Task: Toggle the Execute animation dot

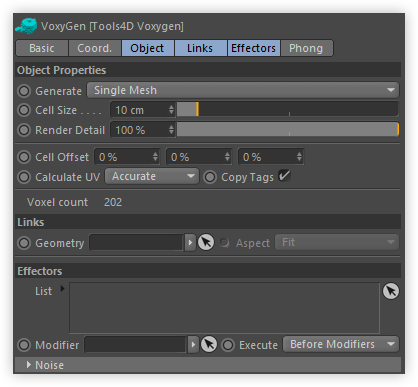Action: pos(228,345)
